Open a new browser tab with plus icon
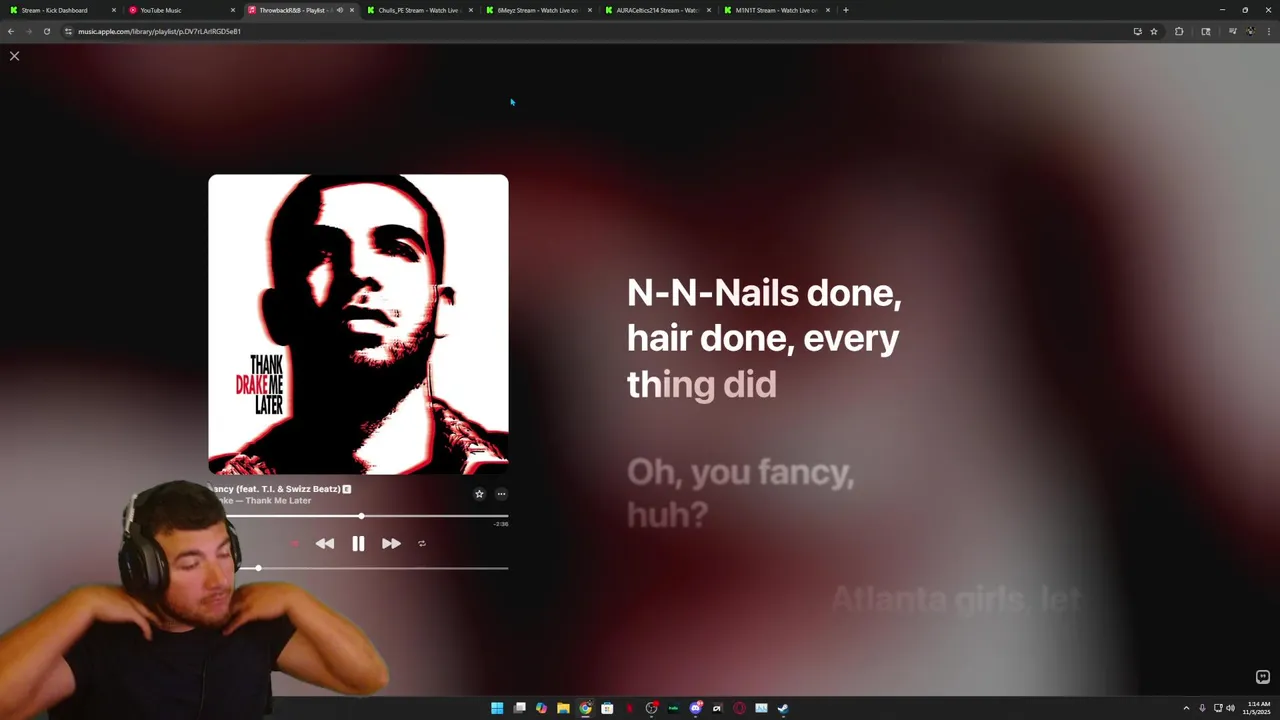1280x720 pixels. click(x=846, y=10)
